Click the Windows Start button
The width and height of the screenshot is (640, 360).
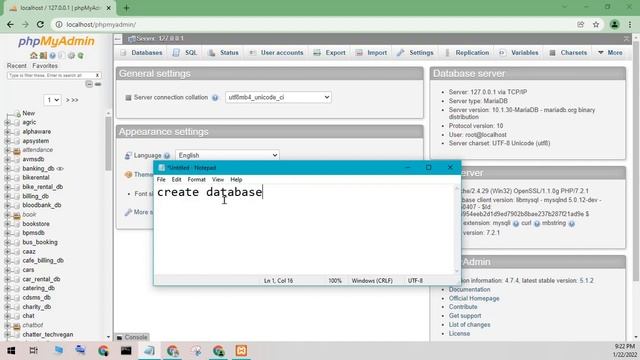11,351
